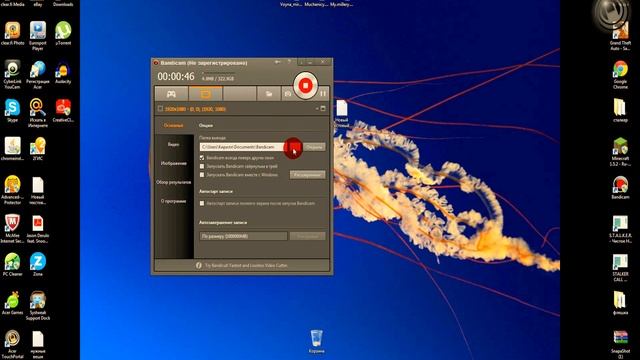This screenshot has height=360, width=640.
Task: Open clear.fi Photo desktop shortcut
Action: (x=13, y=34)
